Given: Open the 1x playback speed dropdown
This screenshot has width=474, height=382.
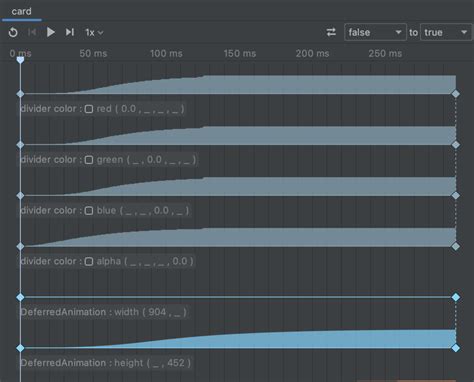Looking at the screenshot, I should point(94,33).
